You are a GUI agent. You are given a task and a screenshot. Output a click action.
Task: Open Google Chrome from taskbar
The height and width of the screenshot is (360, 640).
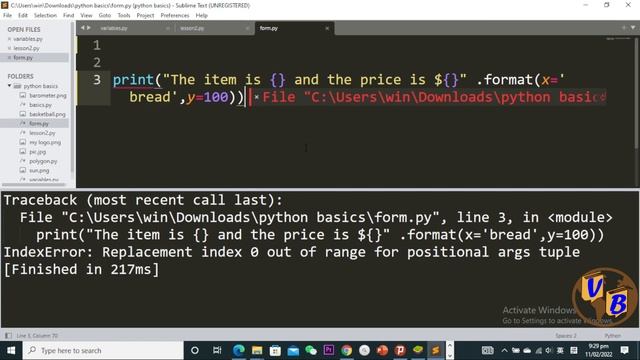coord(347,350)
